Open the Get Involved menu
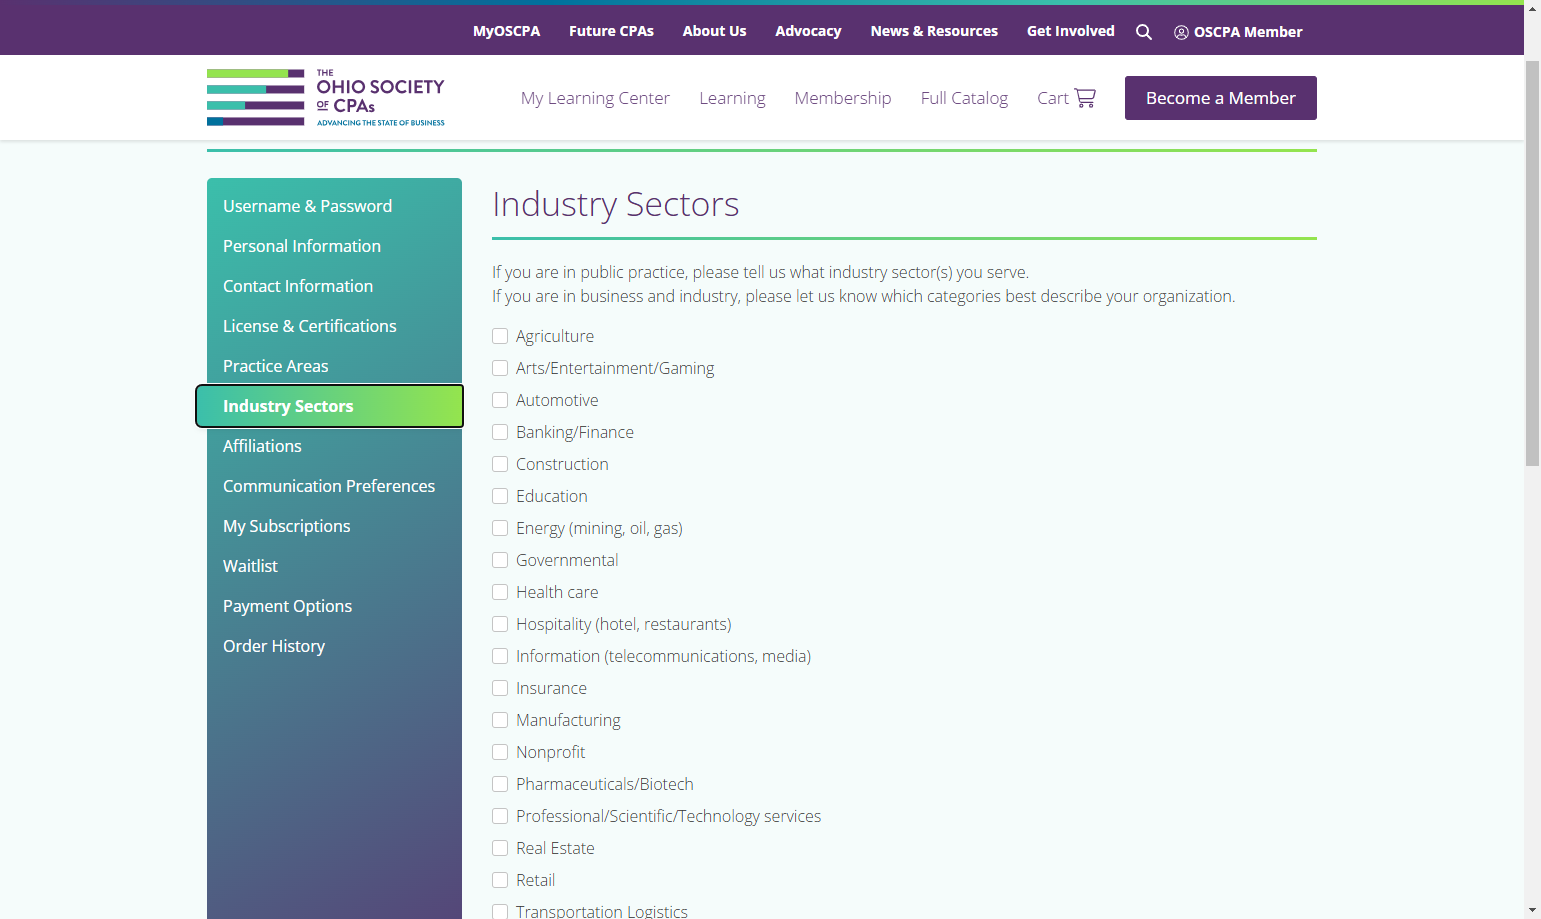 pos(1070,31)
